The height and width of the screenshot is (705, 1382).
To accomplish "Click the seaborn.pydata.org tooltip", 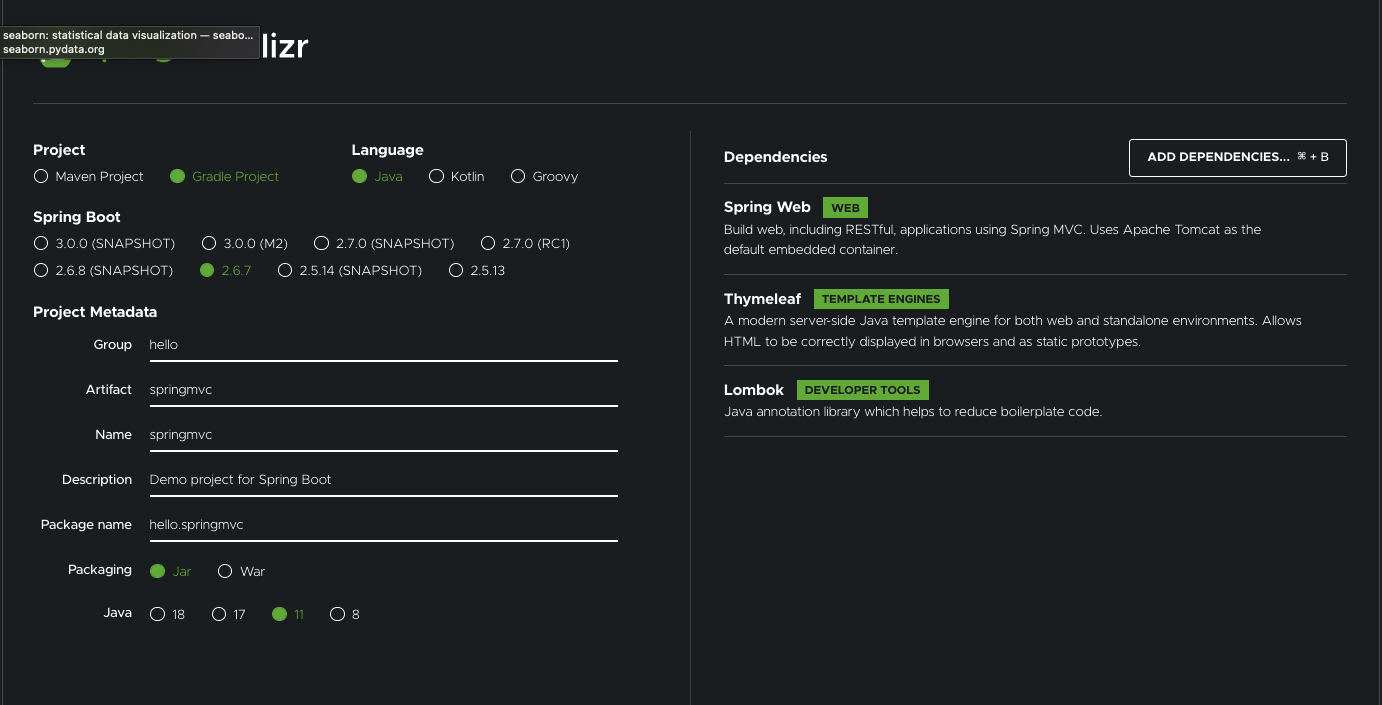I will 130,42.
